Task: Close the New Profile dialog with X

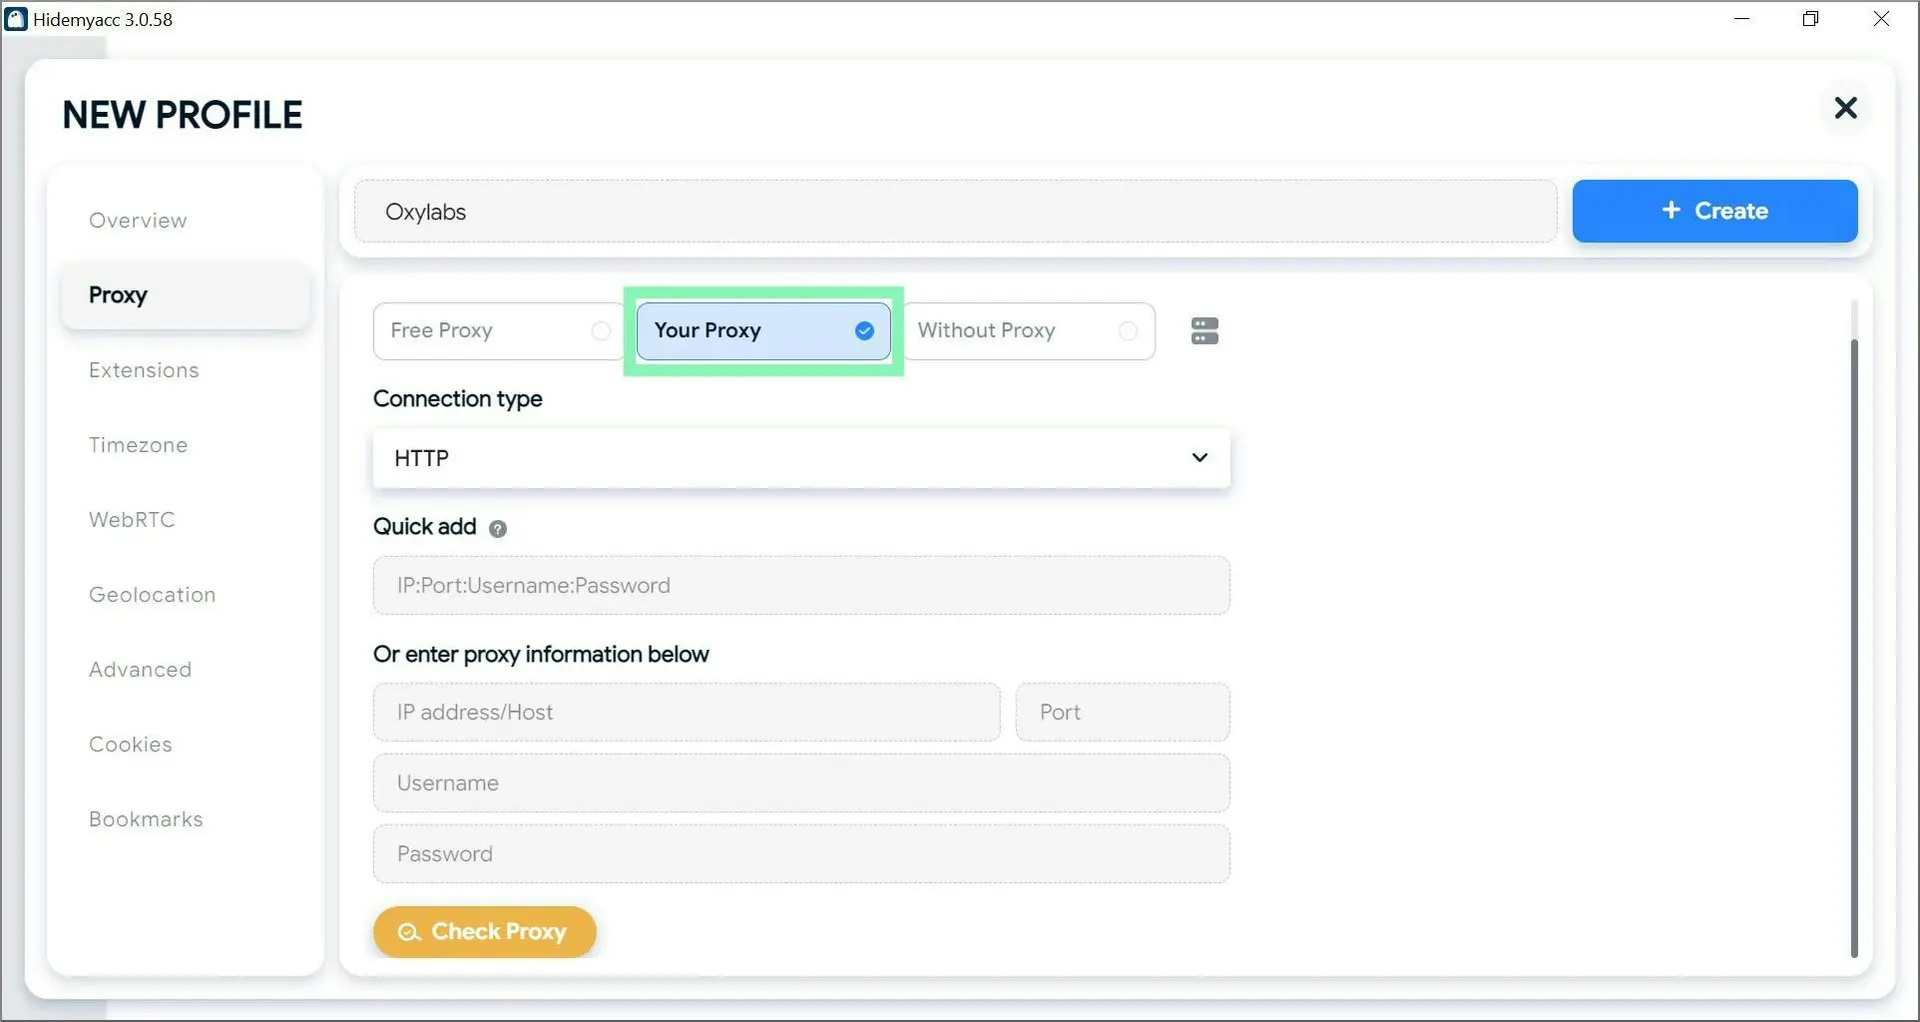Action: (x=1845, y=108)
